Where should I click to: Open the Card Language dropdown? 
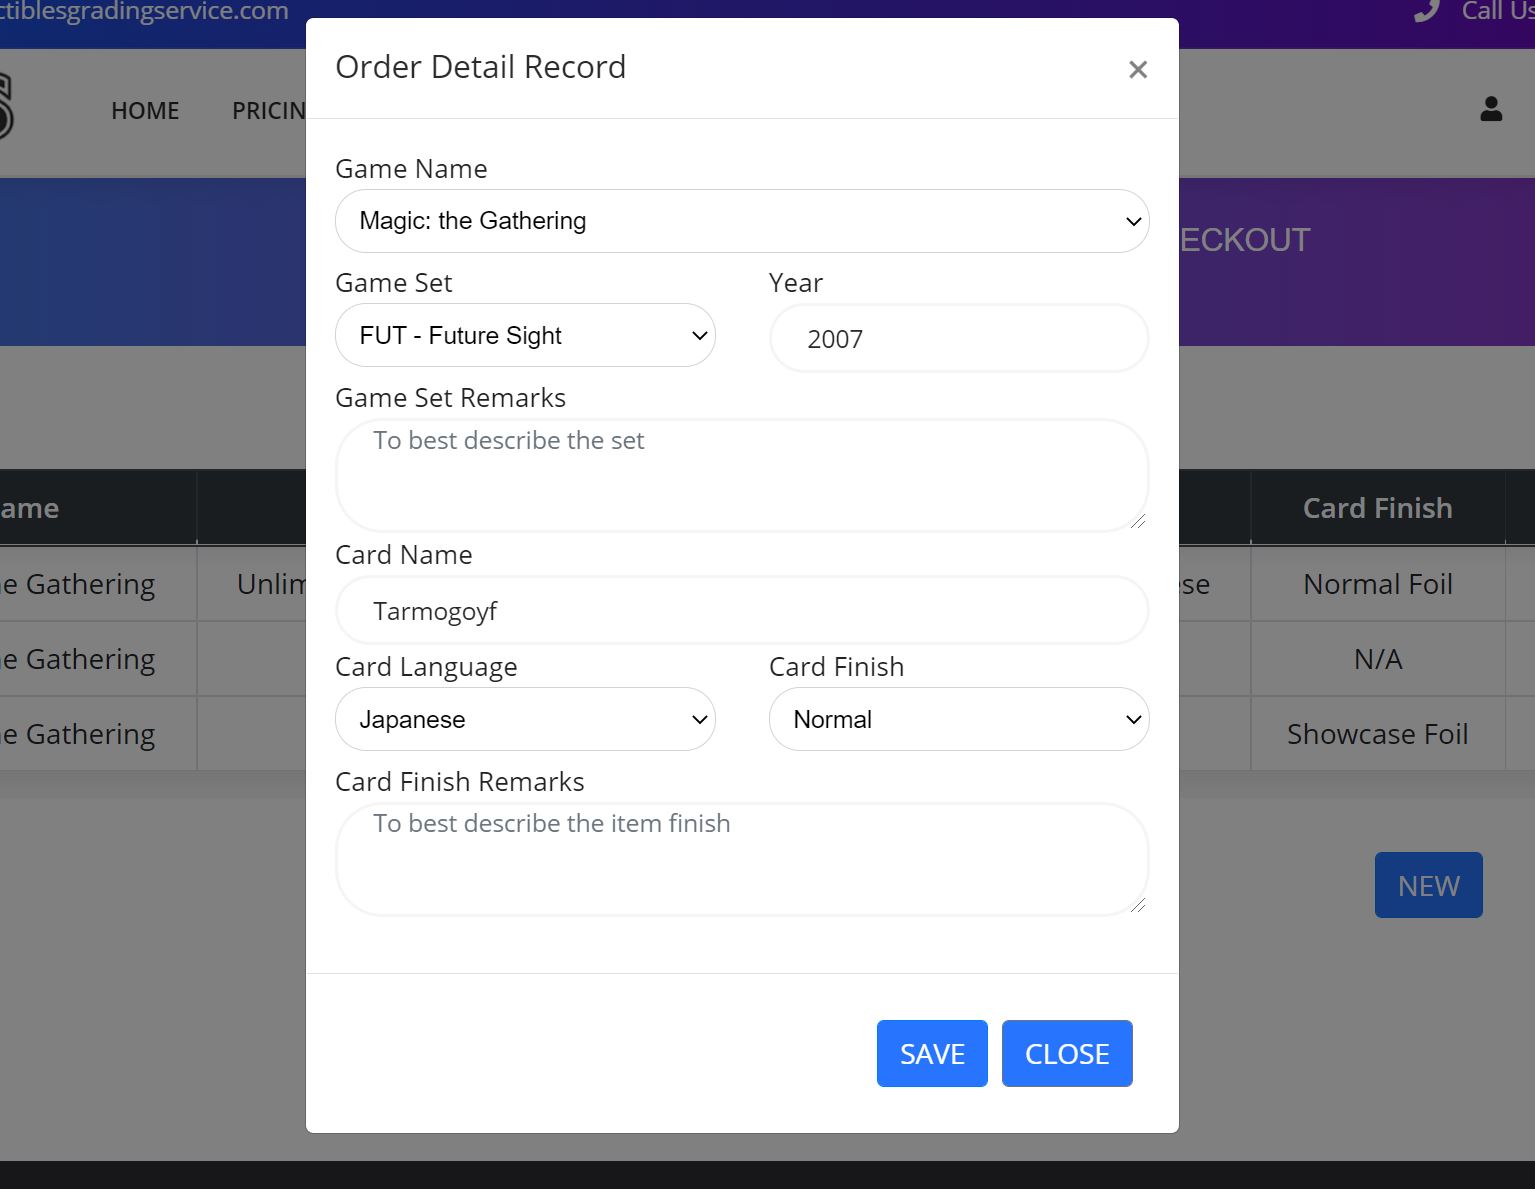tap(525, 719)
